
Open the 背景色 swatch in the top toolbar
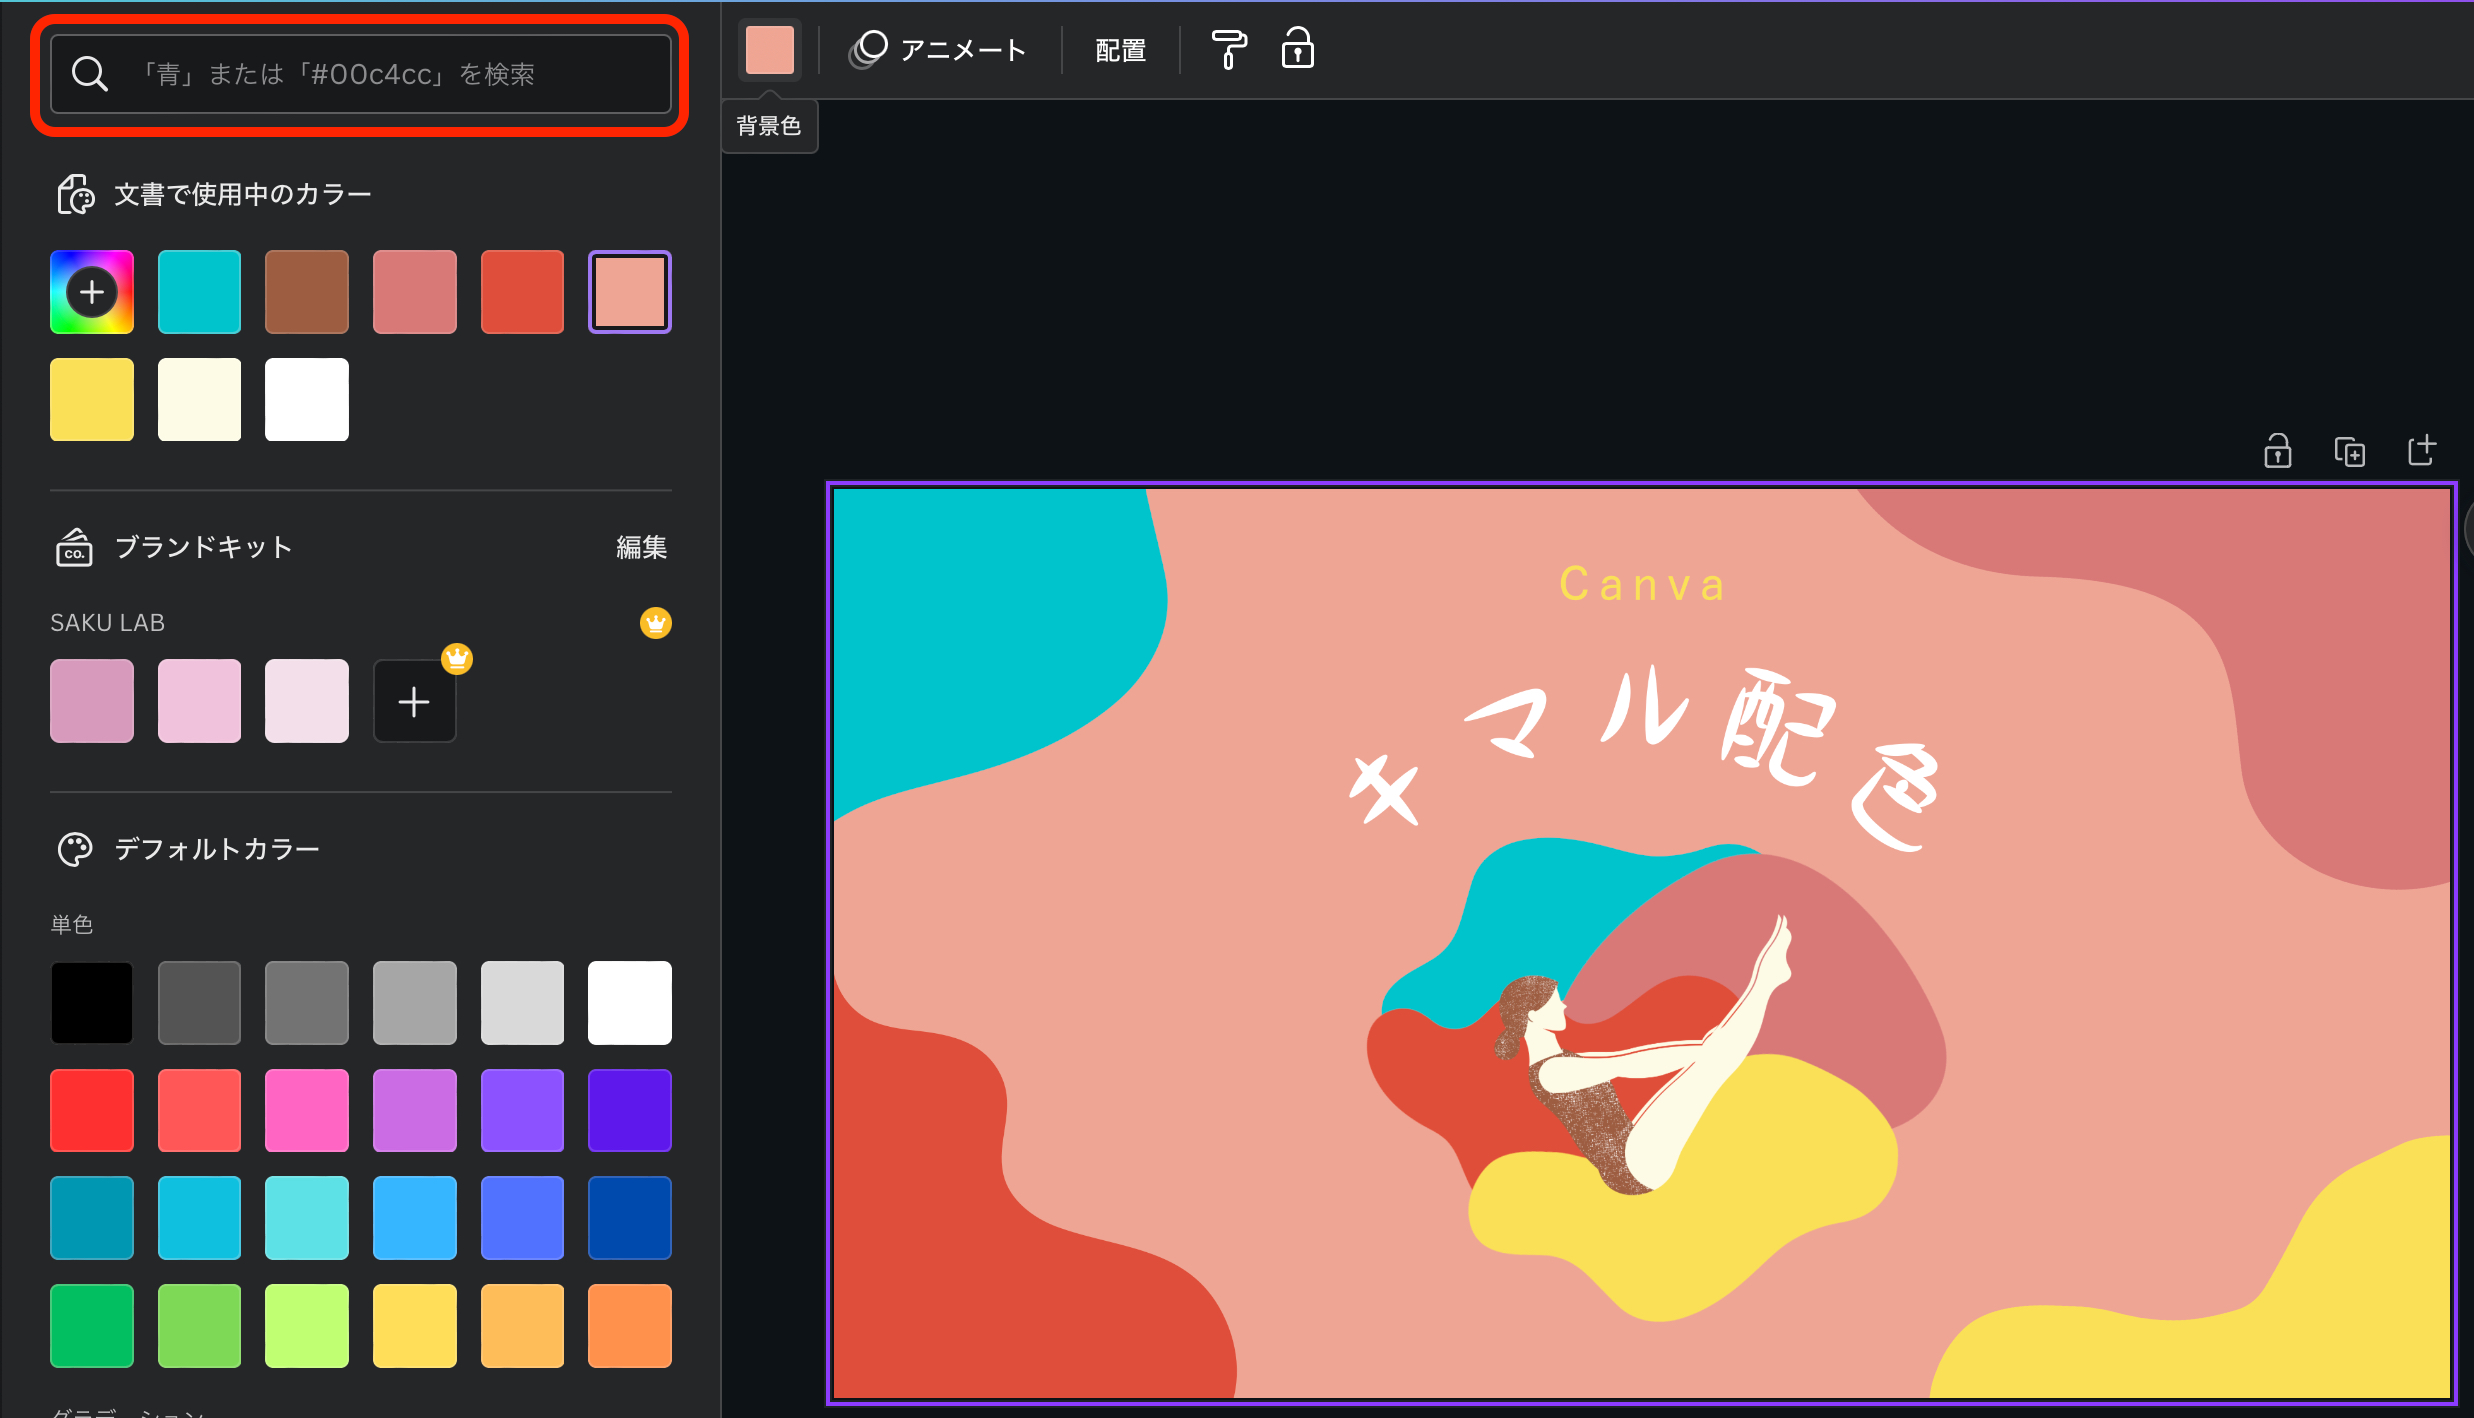tap(770, 50)
